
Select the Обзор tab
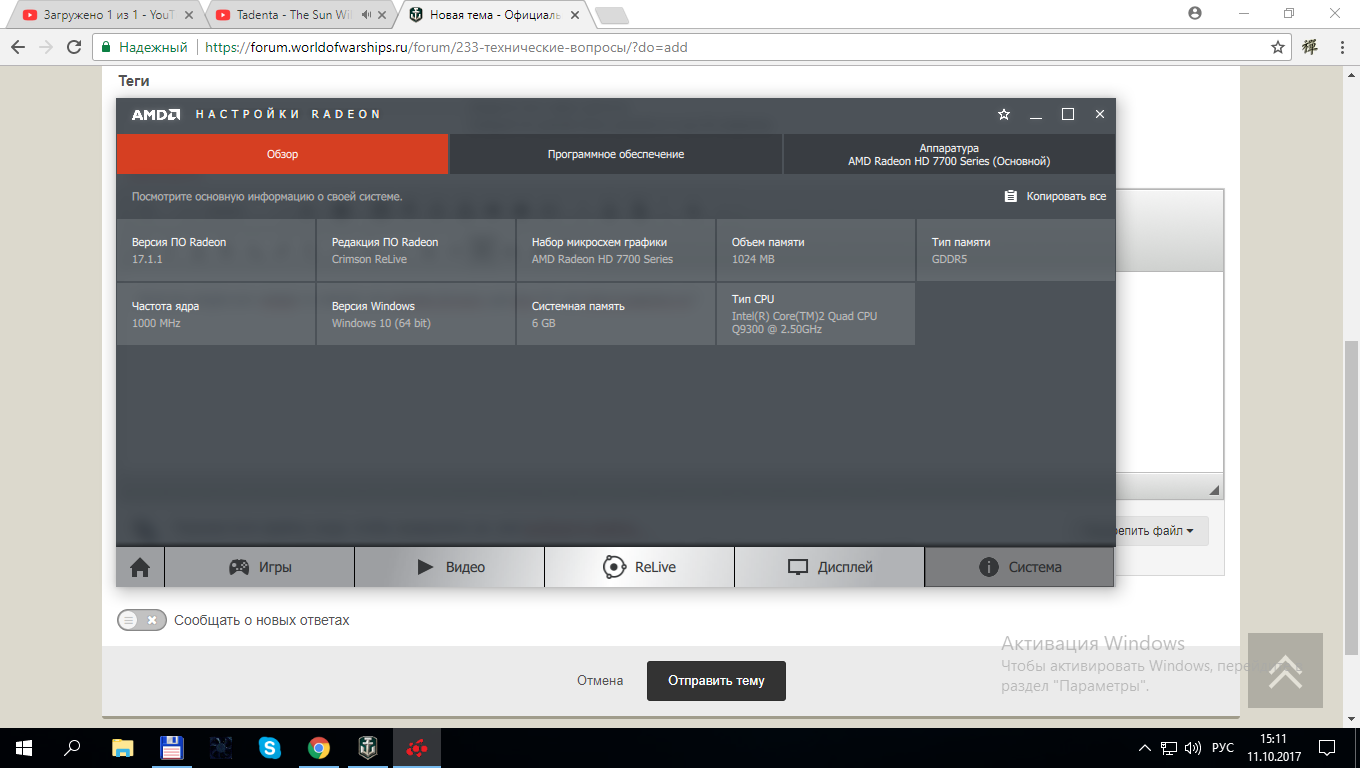pos(282,154)
